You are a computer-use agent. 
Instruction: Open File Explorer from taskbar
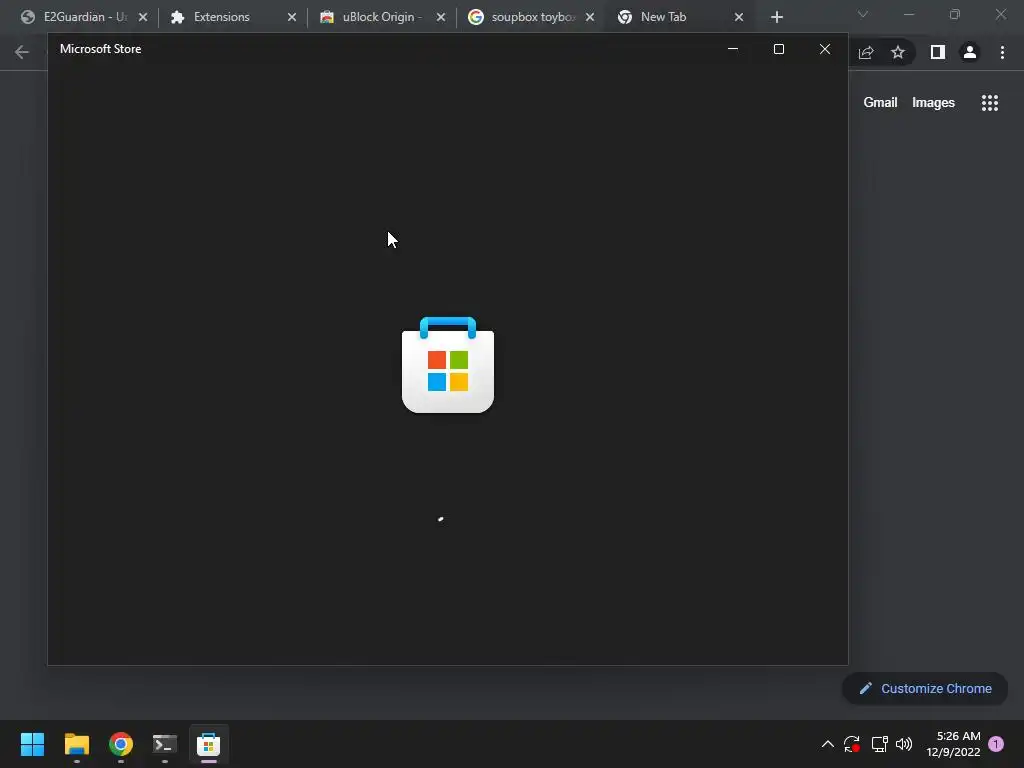coord(76,744)
